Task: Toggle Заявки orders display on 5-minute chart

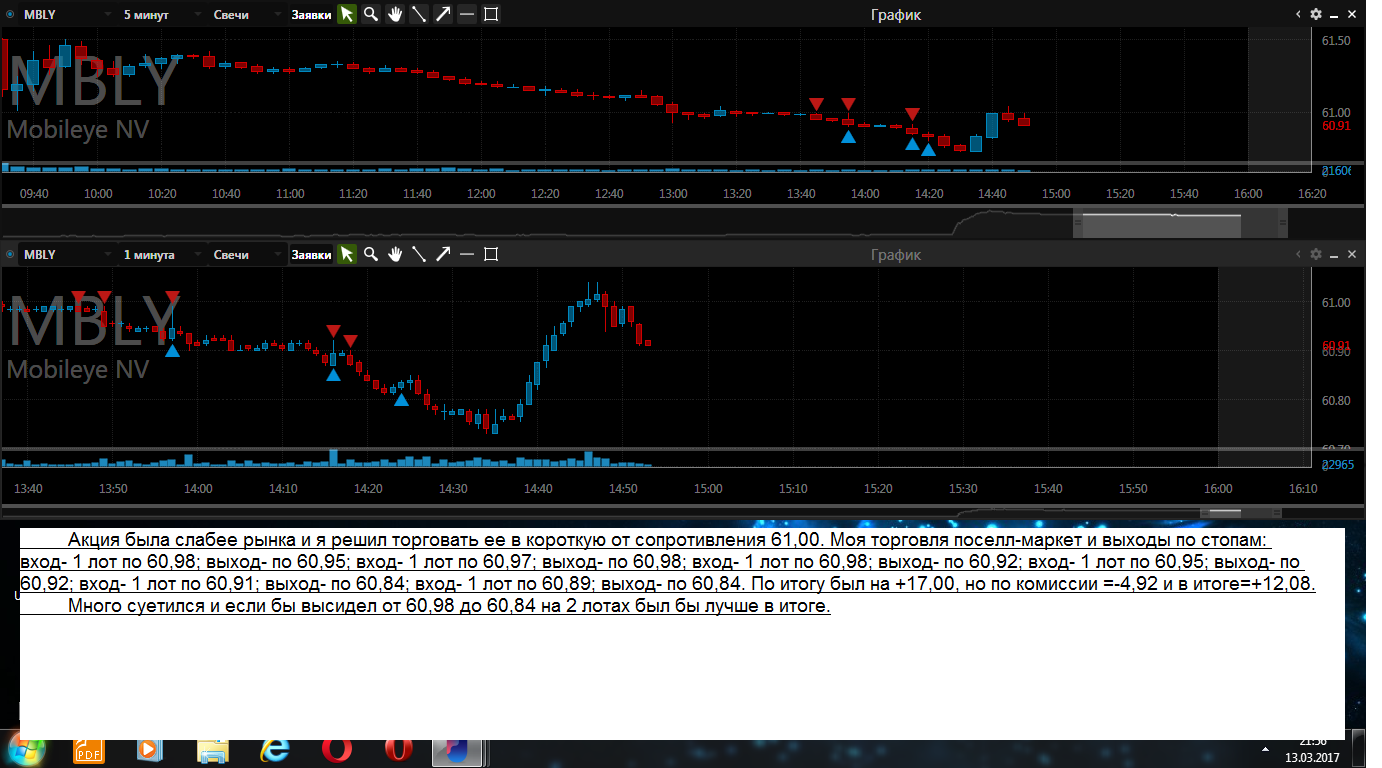Action: (x=311, y=14)
